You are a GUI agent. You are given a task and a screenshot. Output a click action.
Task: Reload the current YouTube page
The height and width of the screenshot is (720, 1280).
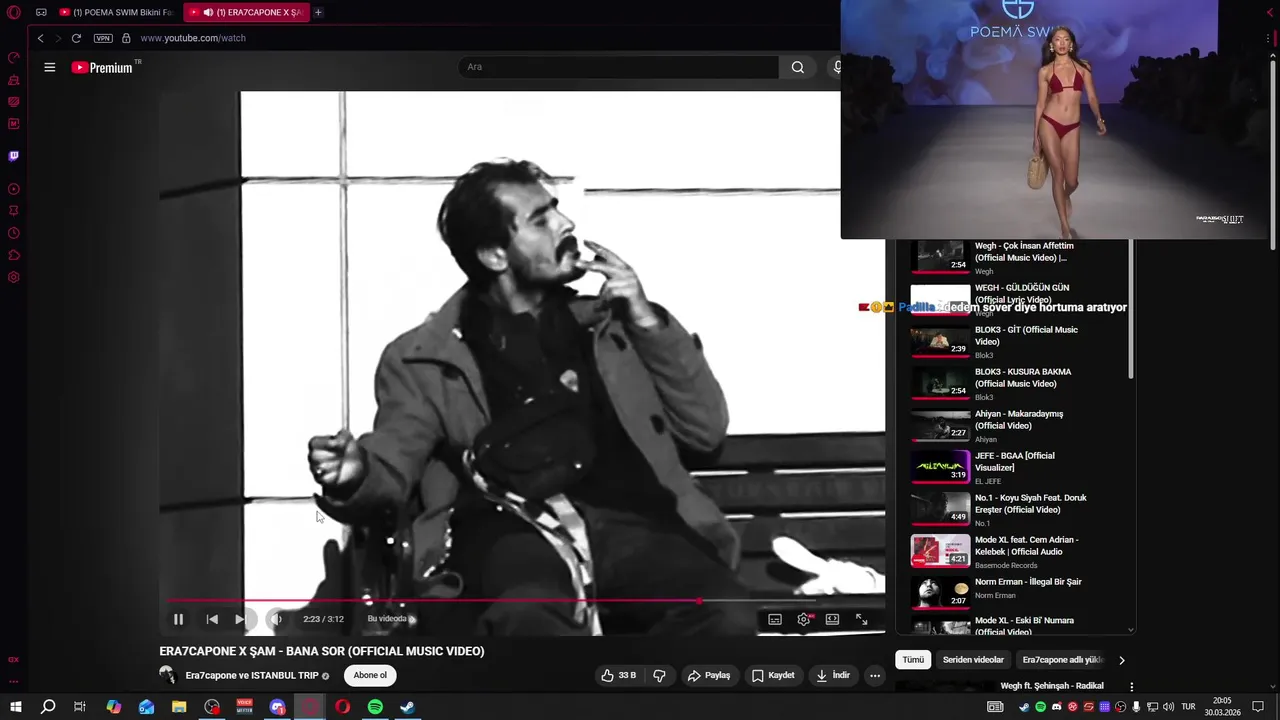pyautogui.click(x=76, y=38)
